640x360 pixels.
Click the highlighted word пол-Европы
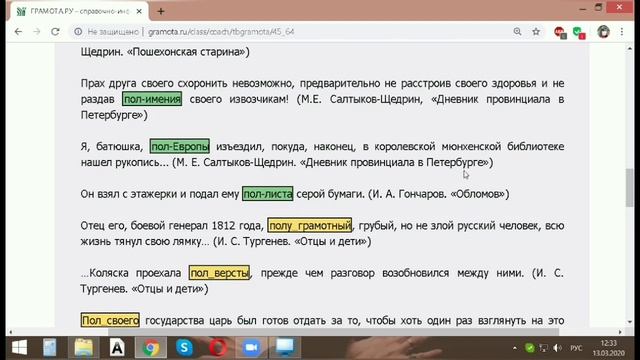point(180,146)
